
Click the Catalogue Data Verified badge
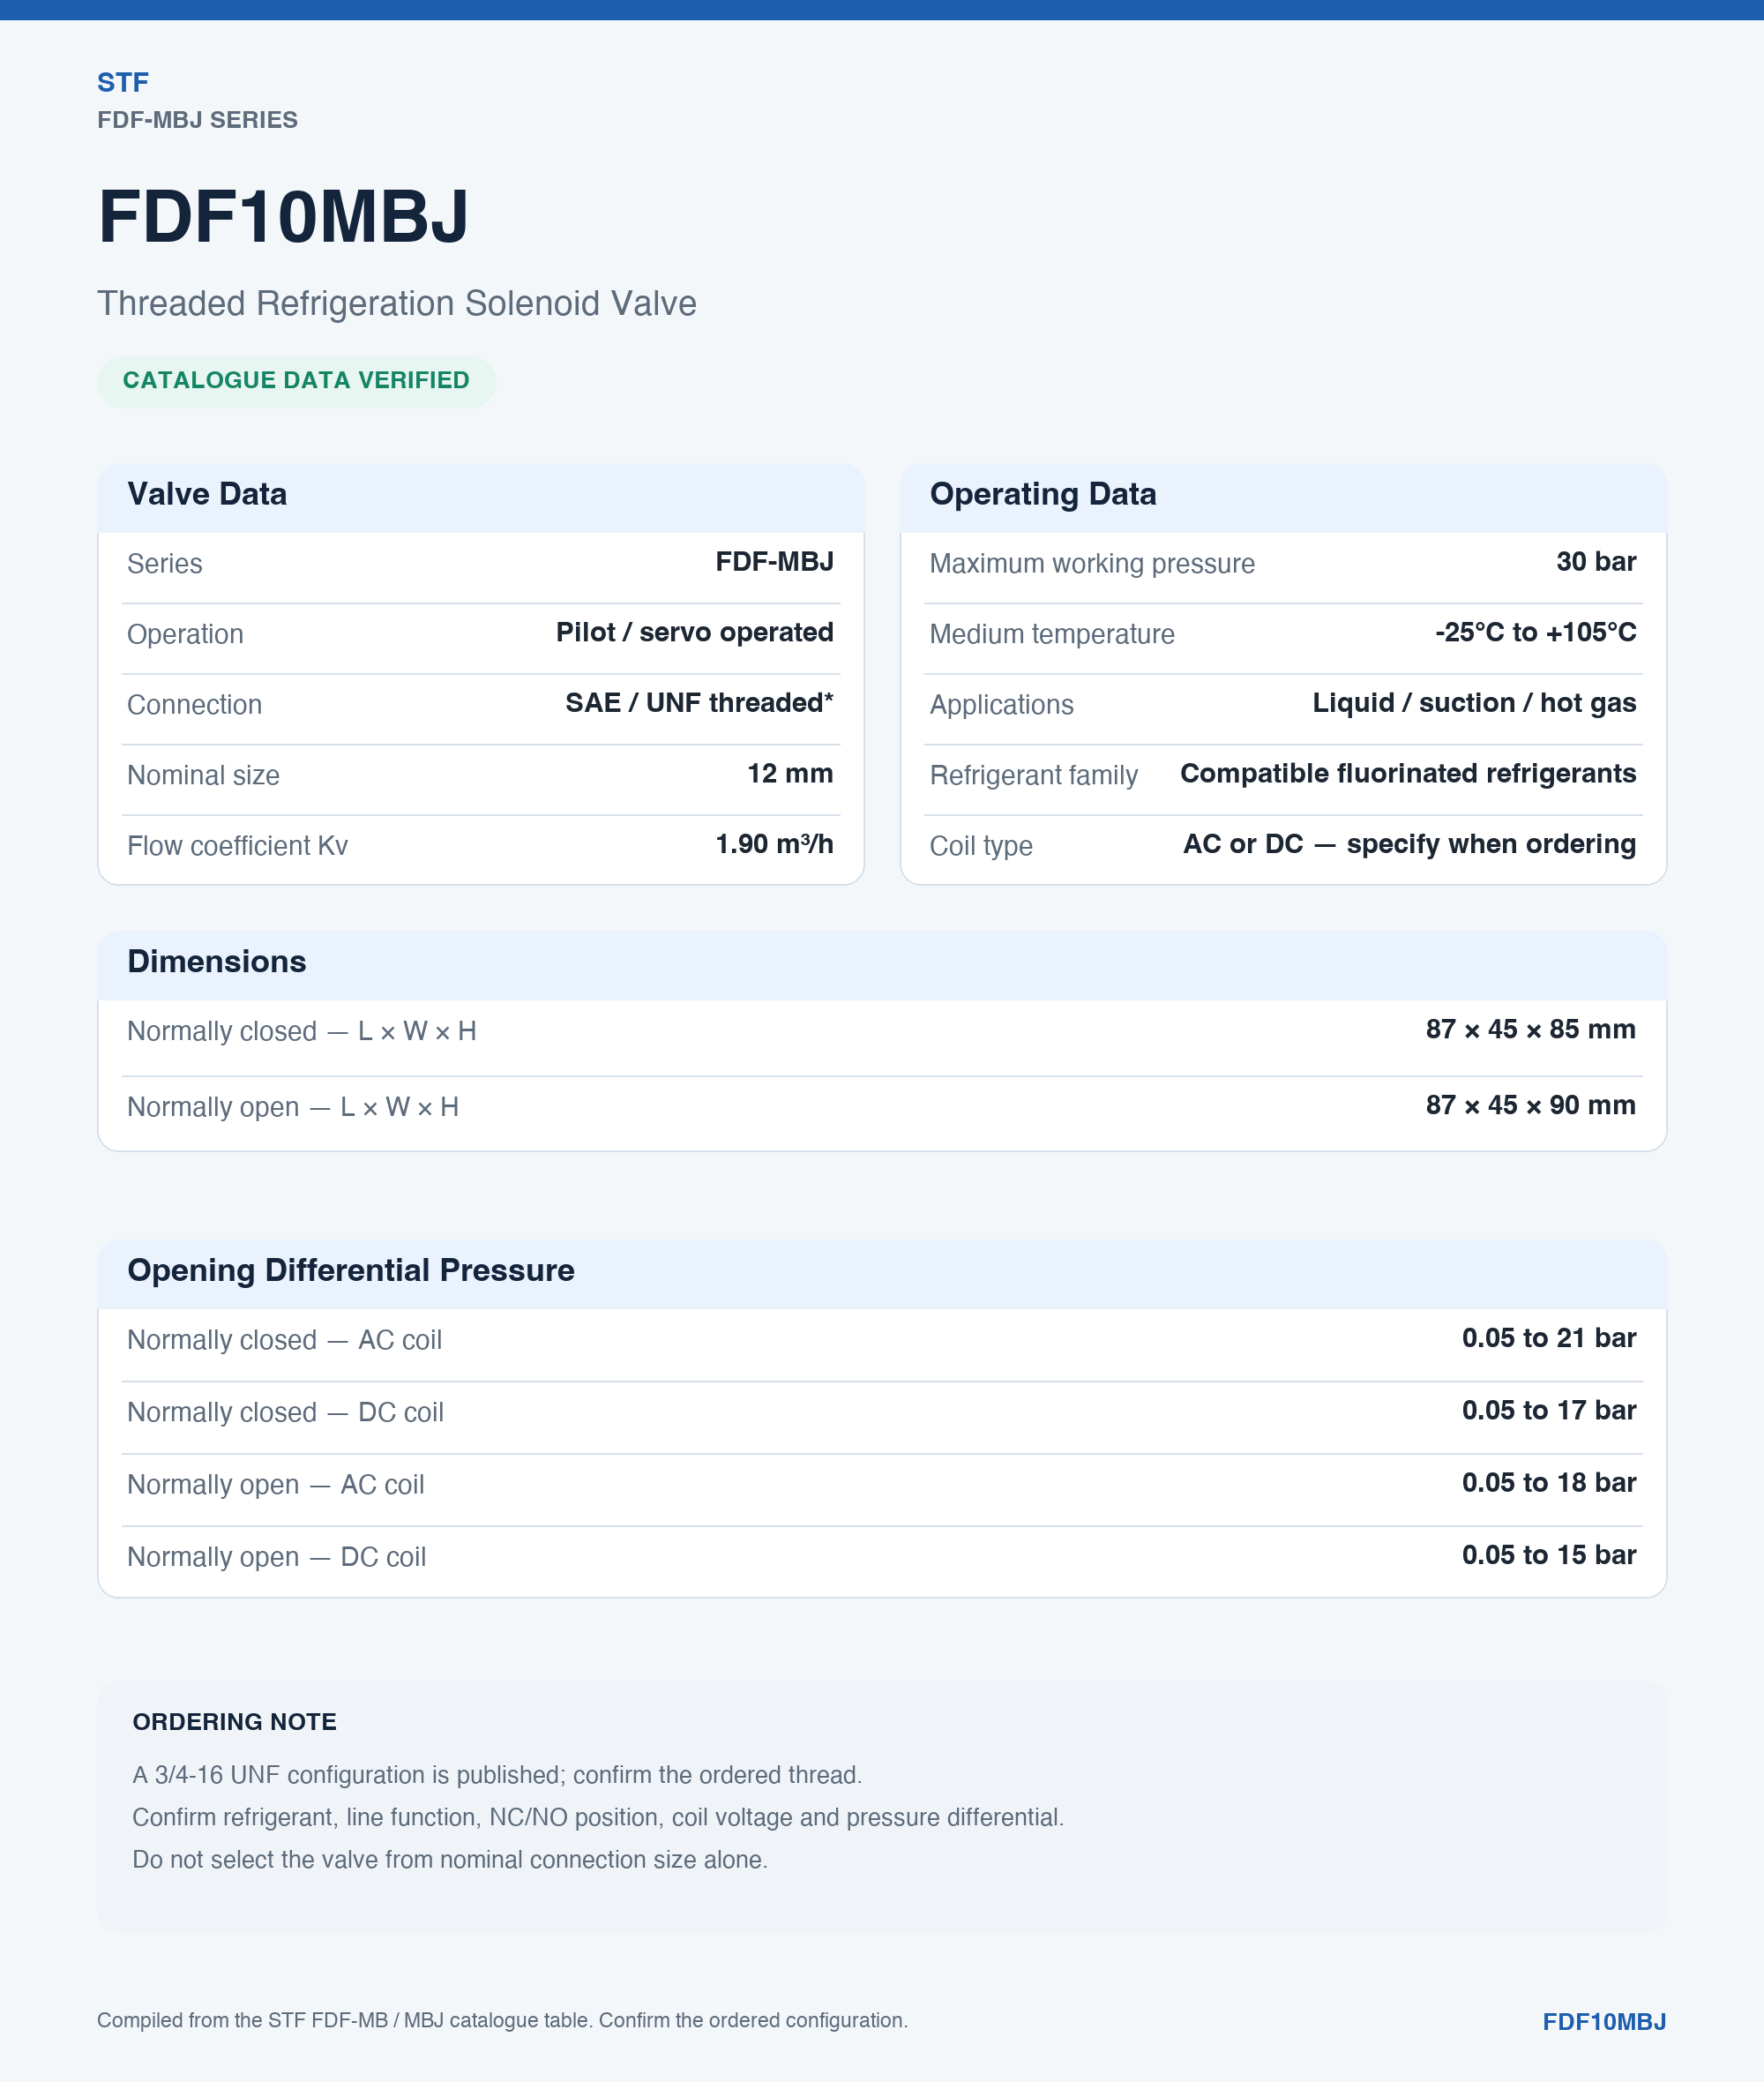pyautogui.click(x=296, y=381)
